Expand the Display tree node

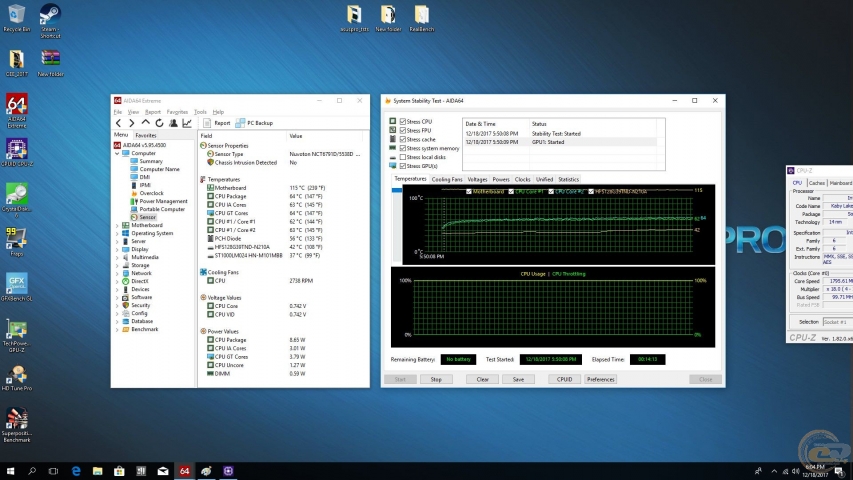pyautogui.click(x=117, y=249)
